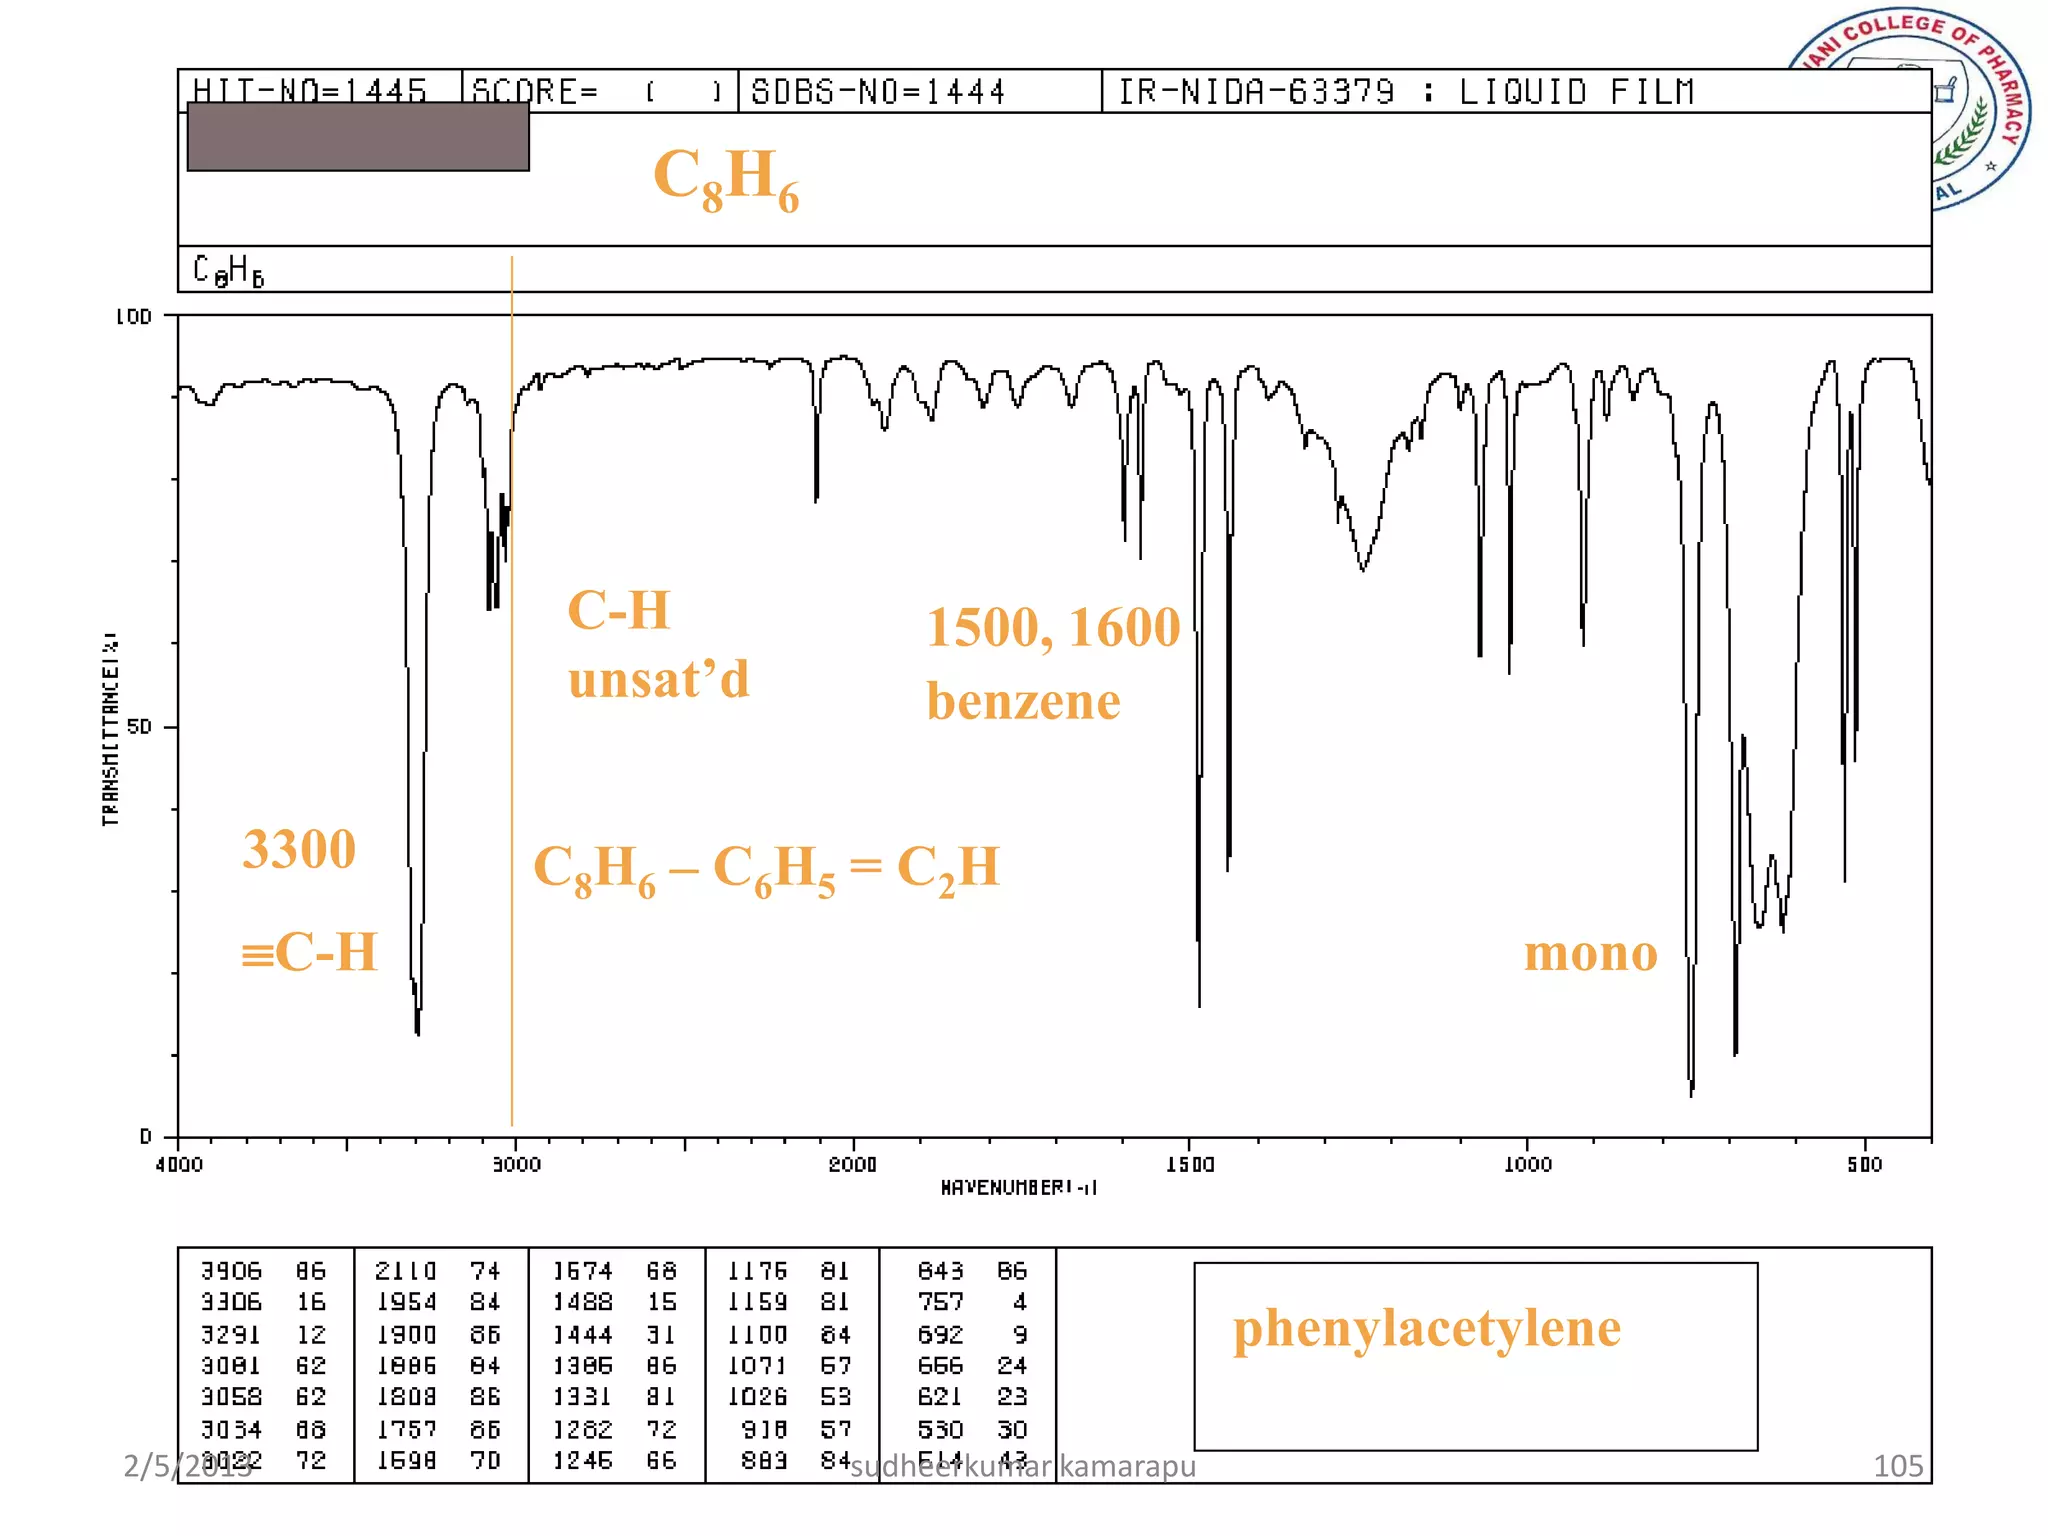
Task: Click peak table entry 3306
Action: tap(231, 1302)
